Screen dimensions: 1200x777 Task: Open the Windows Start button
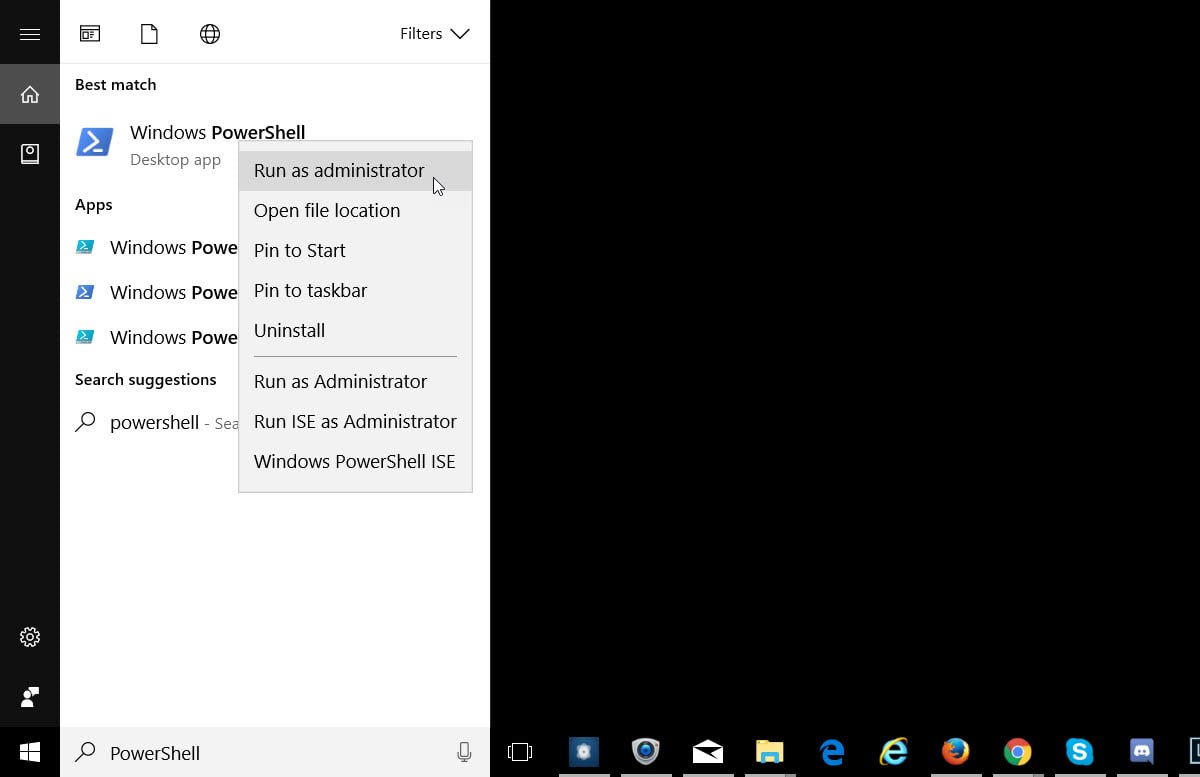pyautogui.click(x=30, y=752)
